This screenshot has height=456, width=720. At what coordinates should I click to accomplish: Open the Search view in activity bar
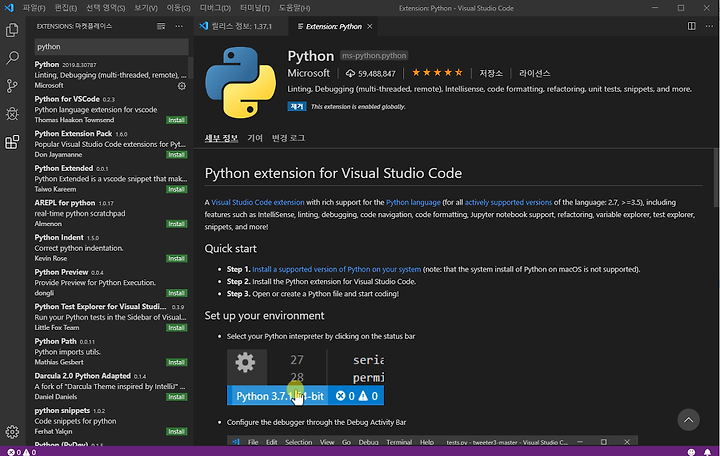(12, 58)
